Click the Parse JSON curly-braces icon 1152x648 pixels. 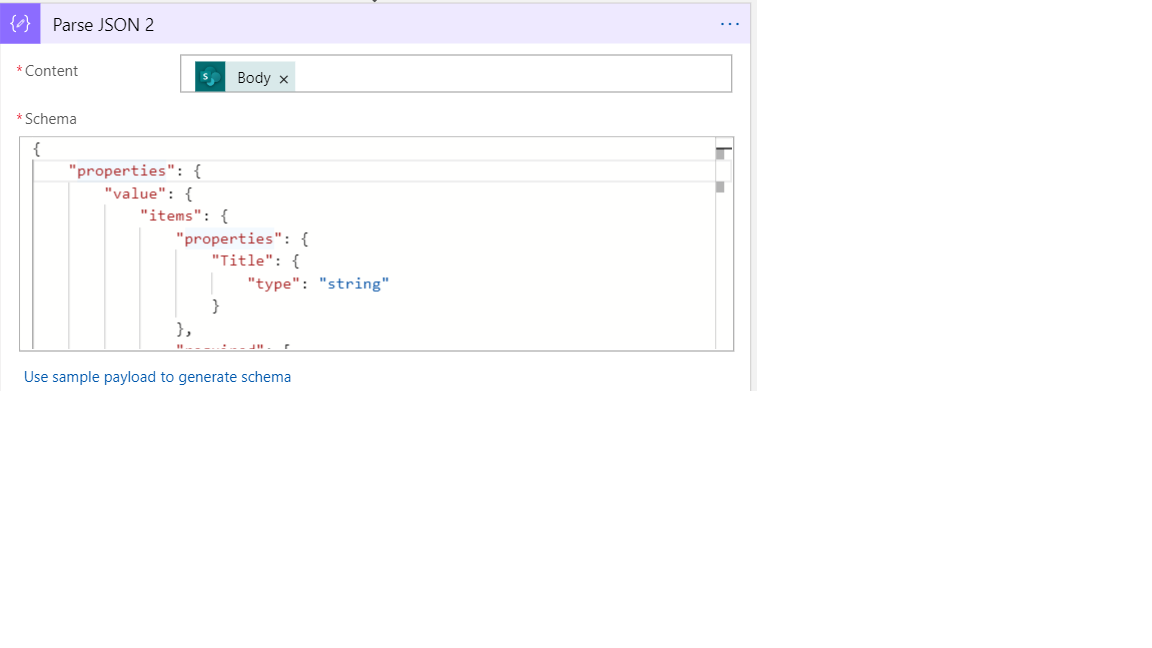click(19, 23)
